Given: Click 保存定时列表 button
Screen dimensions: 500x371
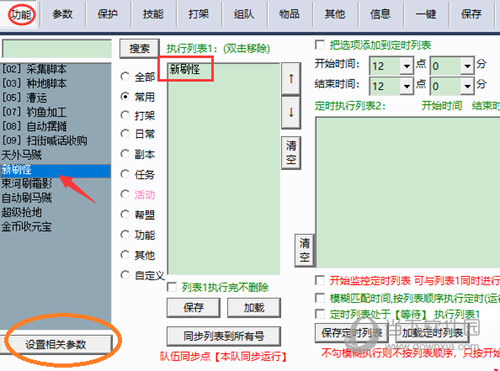Looking at the screenshot, I should [x=352, y=332].
